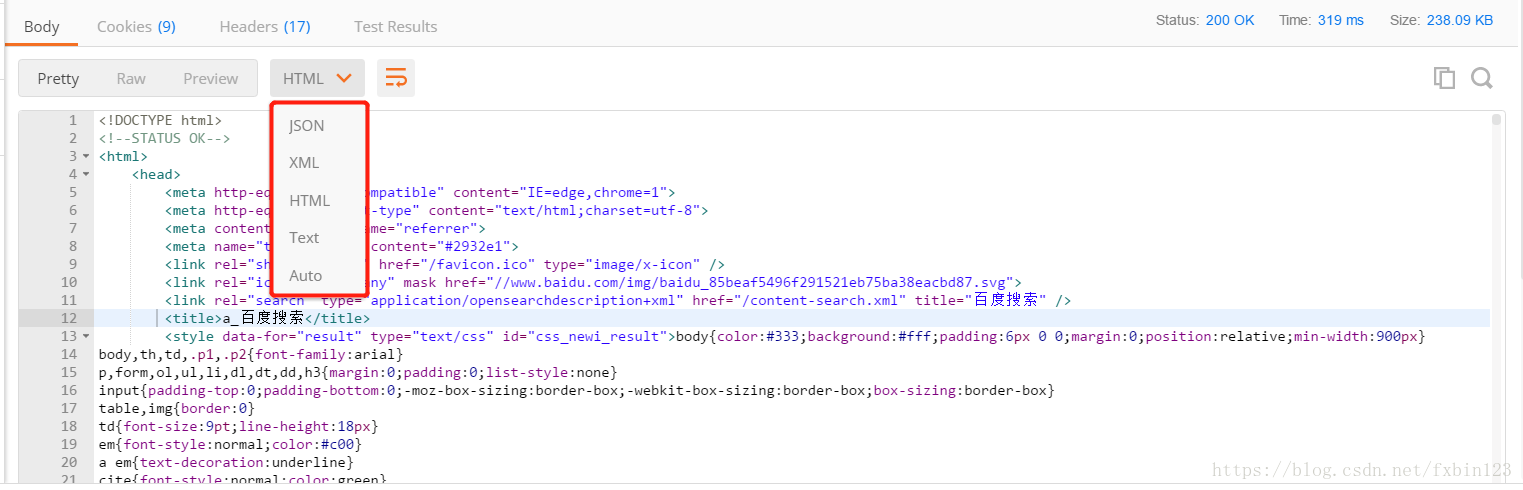Choose XML from the format list
The width and height of the screenshot is (1523, 490).
pyautogui.click(x=304, y=163)
